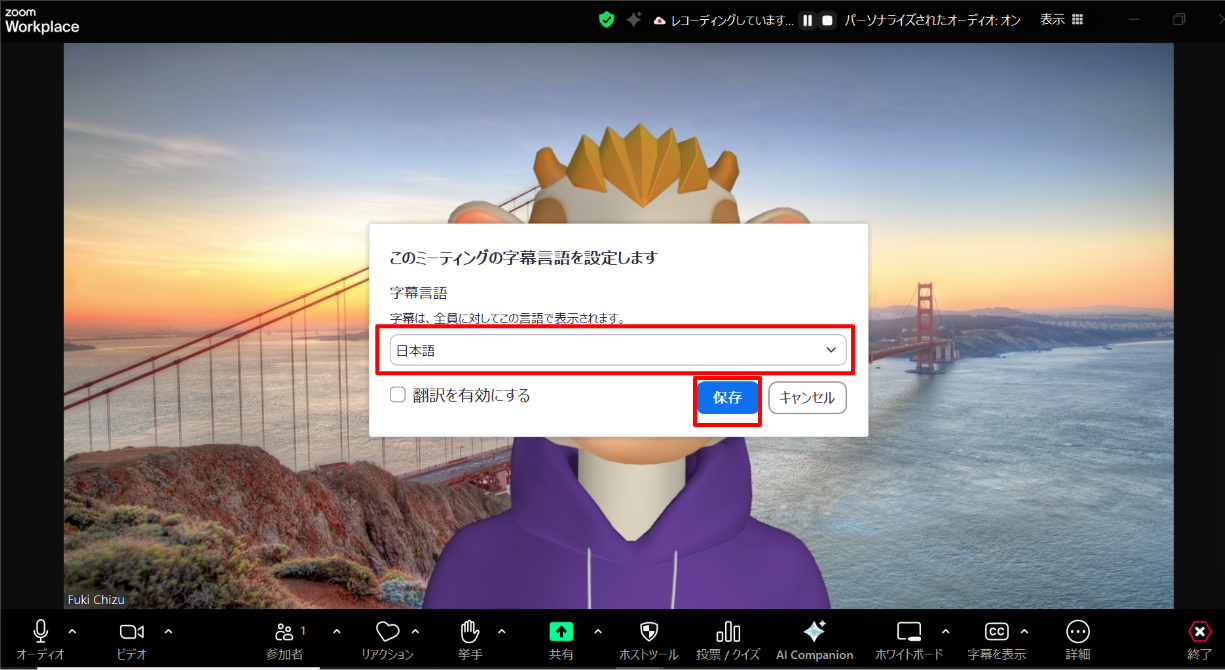The height and width of the screenshot is (670, 1225).
Task: Expand the caret beside ホワイトボード
Action: point(945,631)
